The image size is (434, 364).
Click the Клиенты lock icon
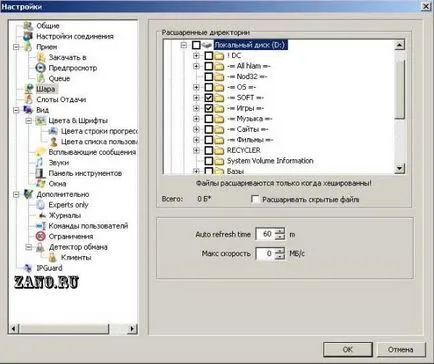(x=53, y=257)
